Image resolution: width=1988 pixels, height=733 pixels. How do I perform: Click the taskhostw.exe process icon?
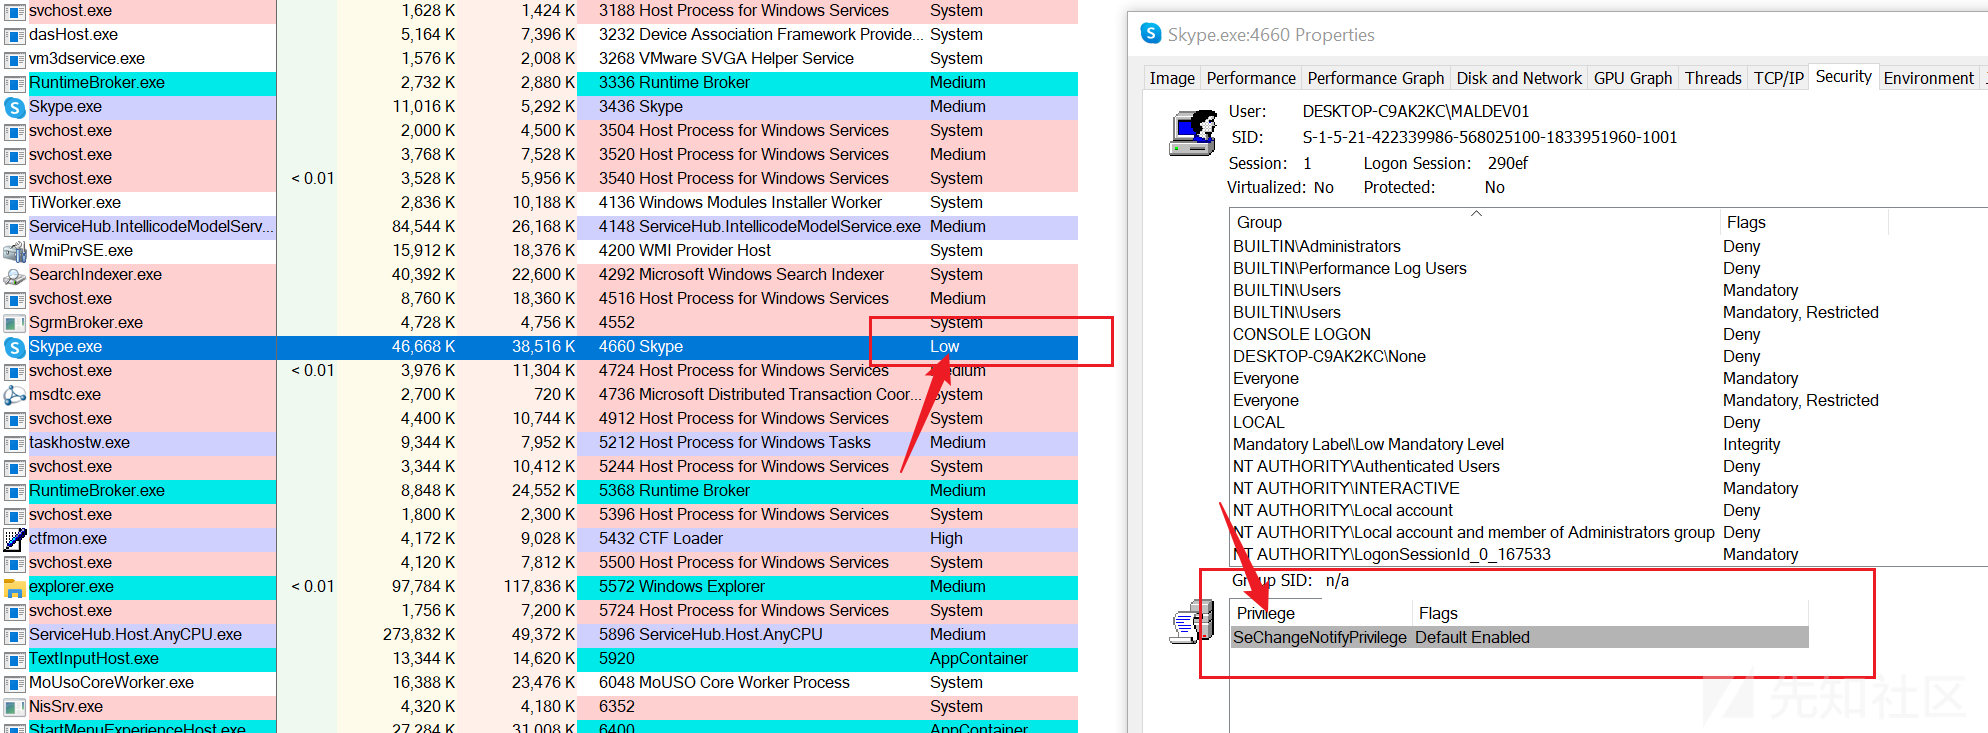(15, 443)
